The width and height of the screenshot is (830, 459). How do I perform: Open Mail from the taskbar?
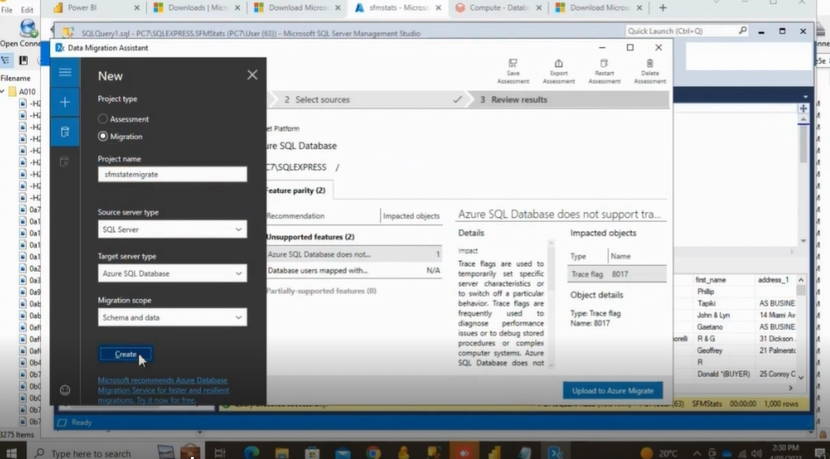[x=342, y=453]
